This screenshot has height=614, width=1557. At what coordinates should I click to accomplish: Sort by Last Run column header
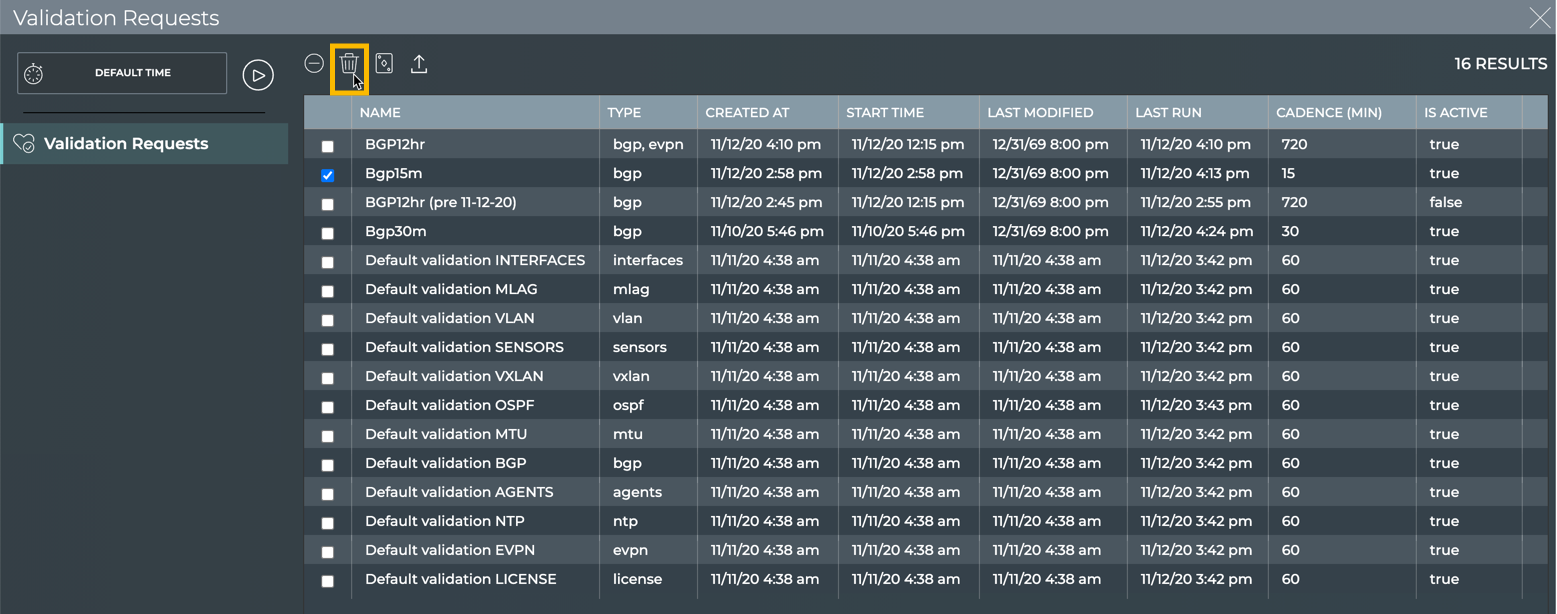(1168, 113)
